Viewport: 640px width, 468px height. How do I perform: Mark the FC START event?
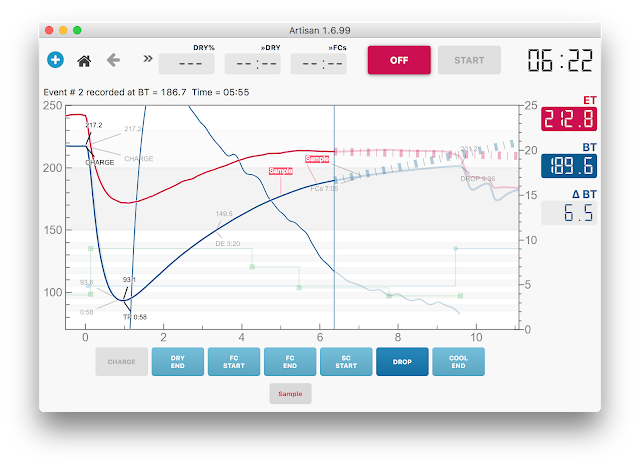pos(234,362)
